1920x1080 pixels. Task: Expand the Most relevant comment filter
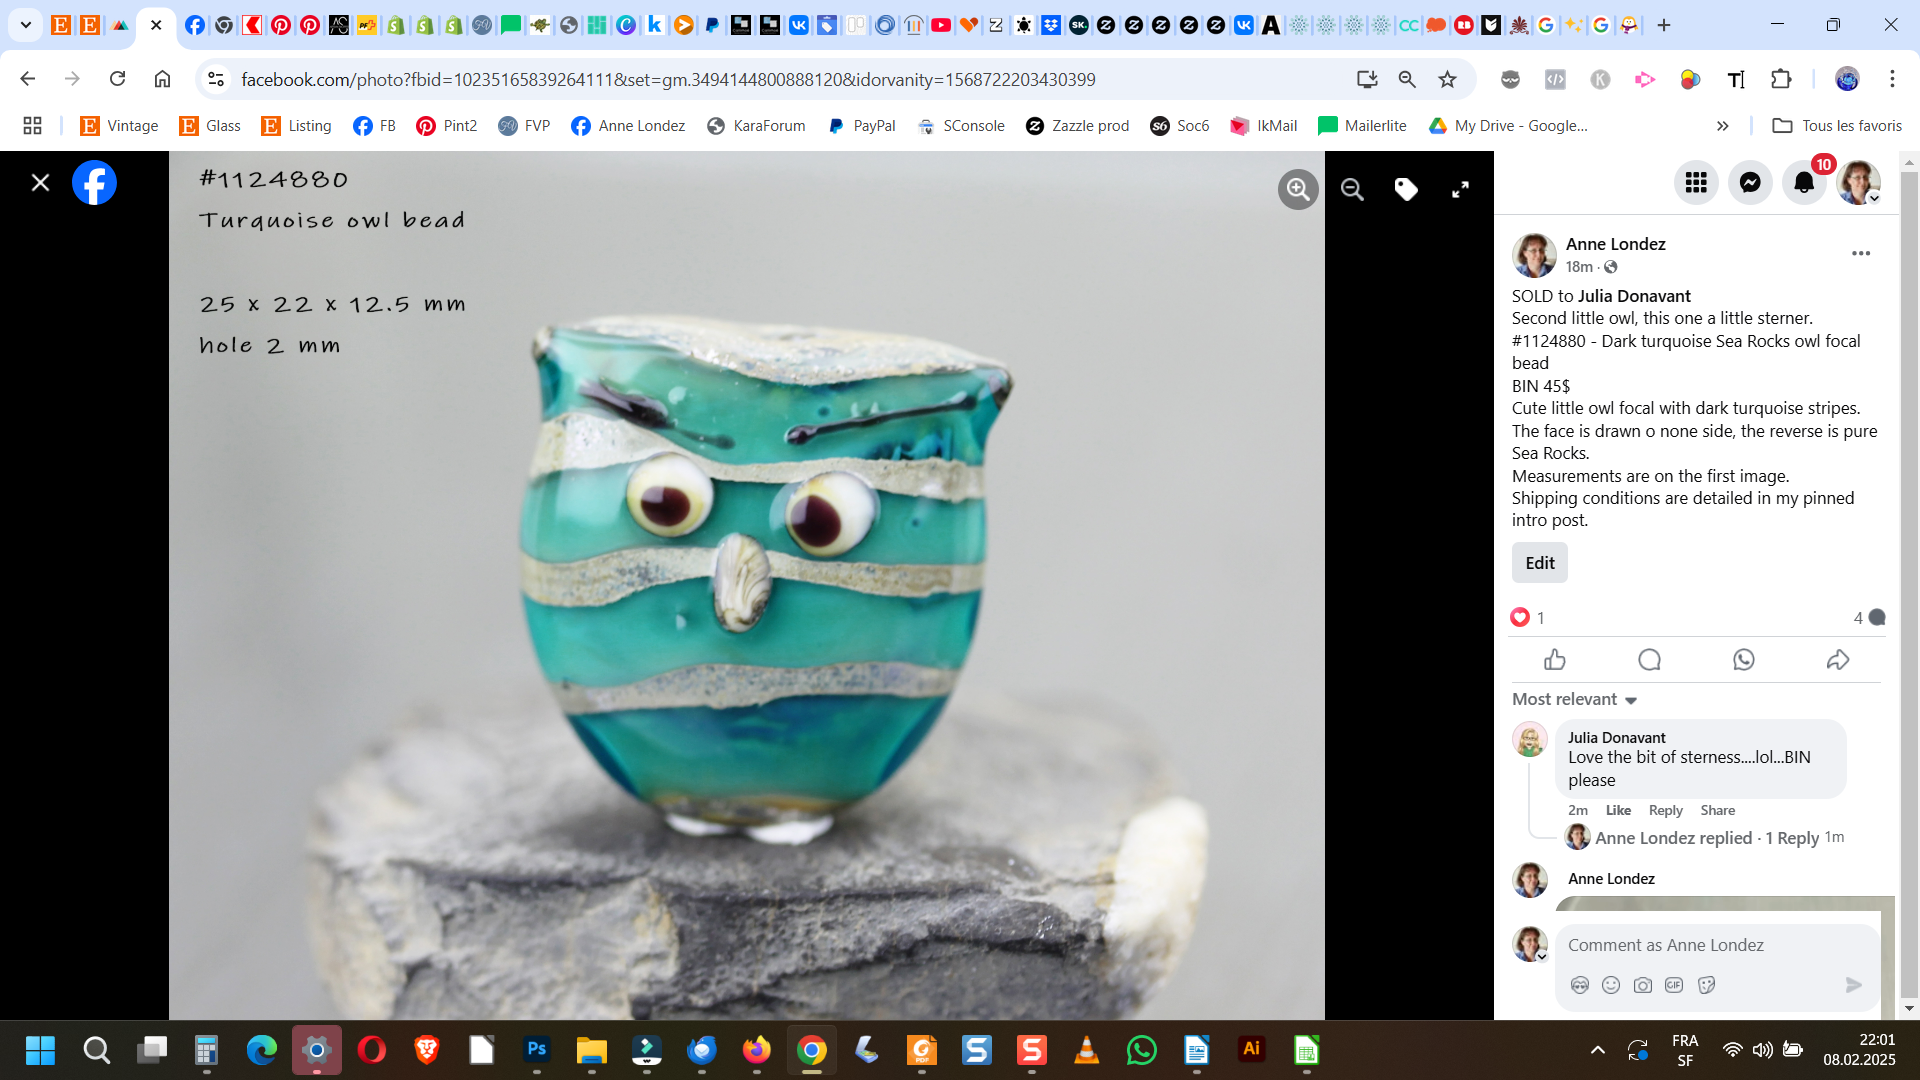pos(1574,699)
